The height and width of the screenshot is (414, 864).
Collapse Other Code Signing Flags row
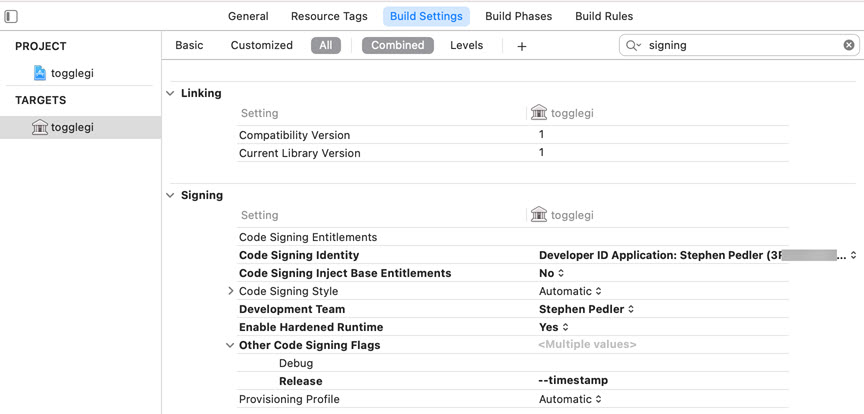[231, 345]
